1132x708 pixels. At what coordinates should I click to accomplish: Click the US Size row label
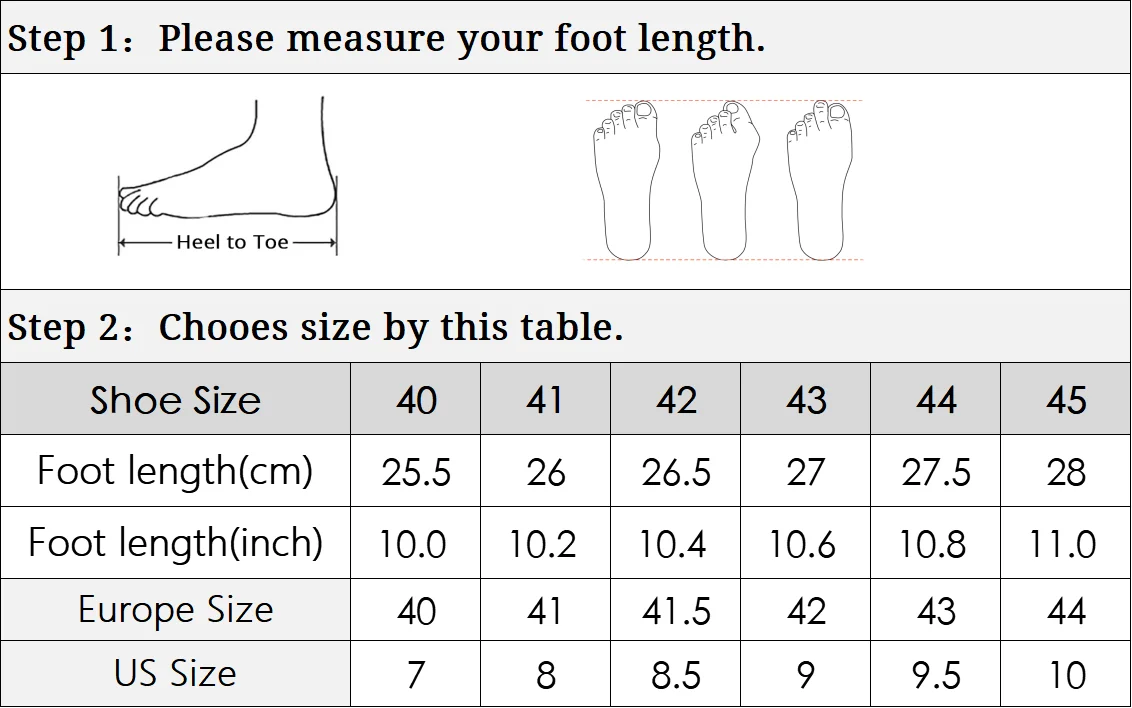tap(175, 673)
